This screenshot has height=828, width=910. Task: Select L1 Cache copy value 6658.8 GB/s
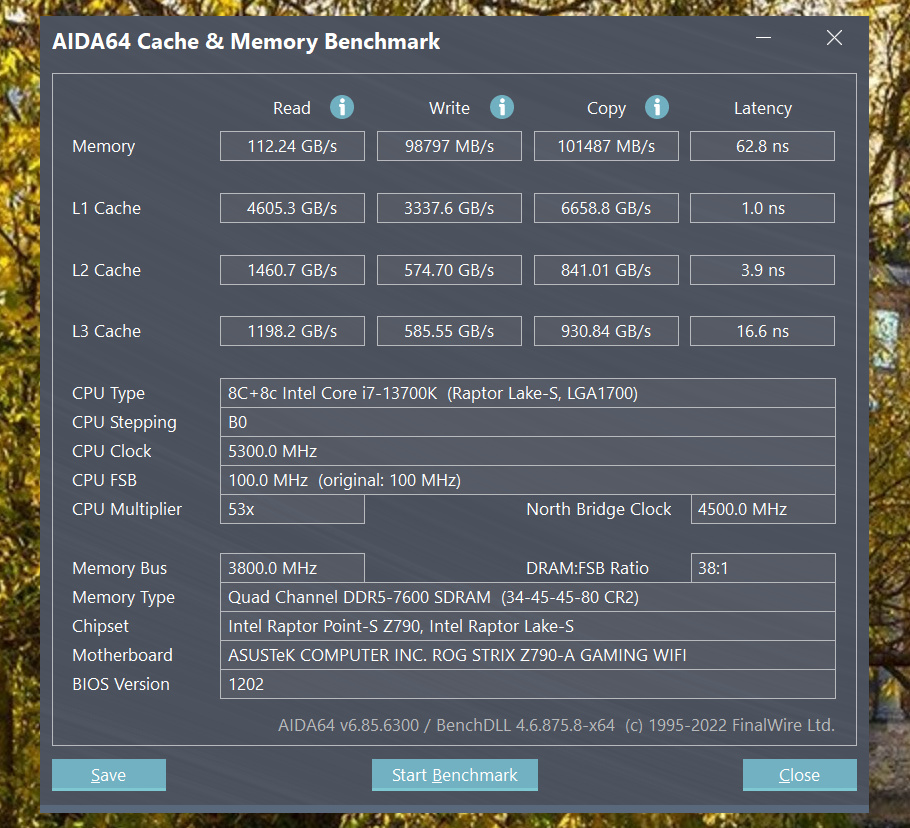pos(606,208)
